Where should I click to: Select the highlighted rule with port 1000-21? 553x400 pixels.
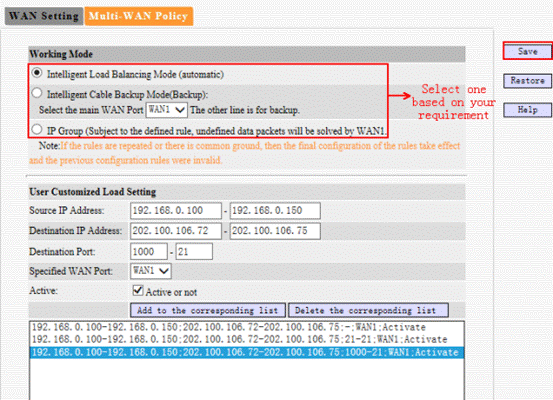[247, 352]
